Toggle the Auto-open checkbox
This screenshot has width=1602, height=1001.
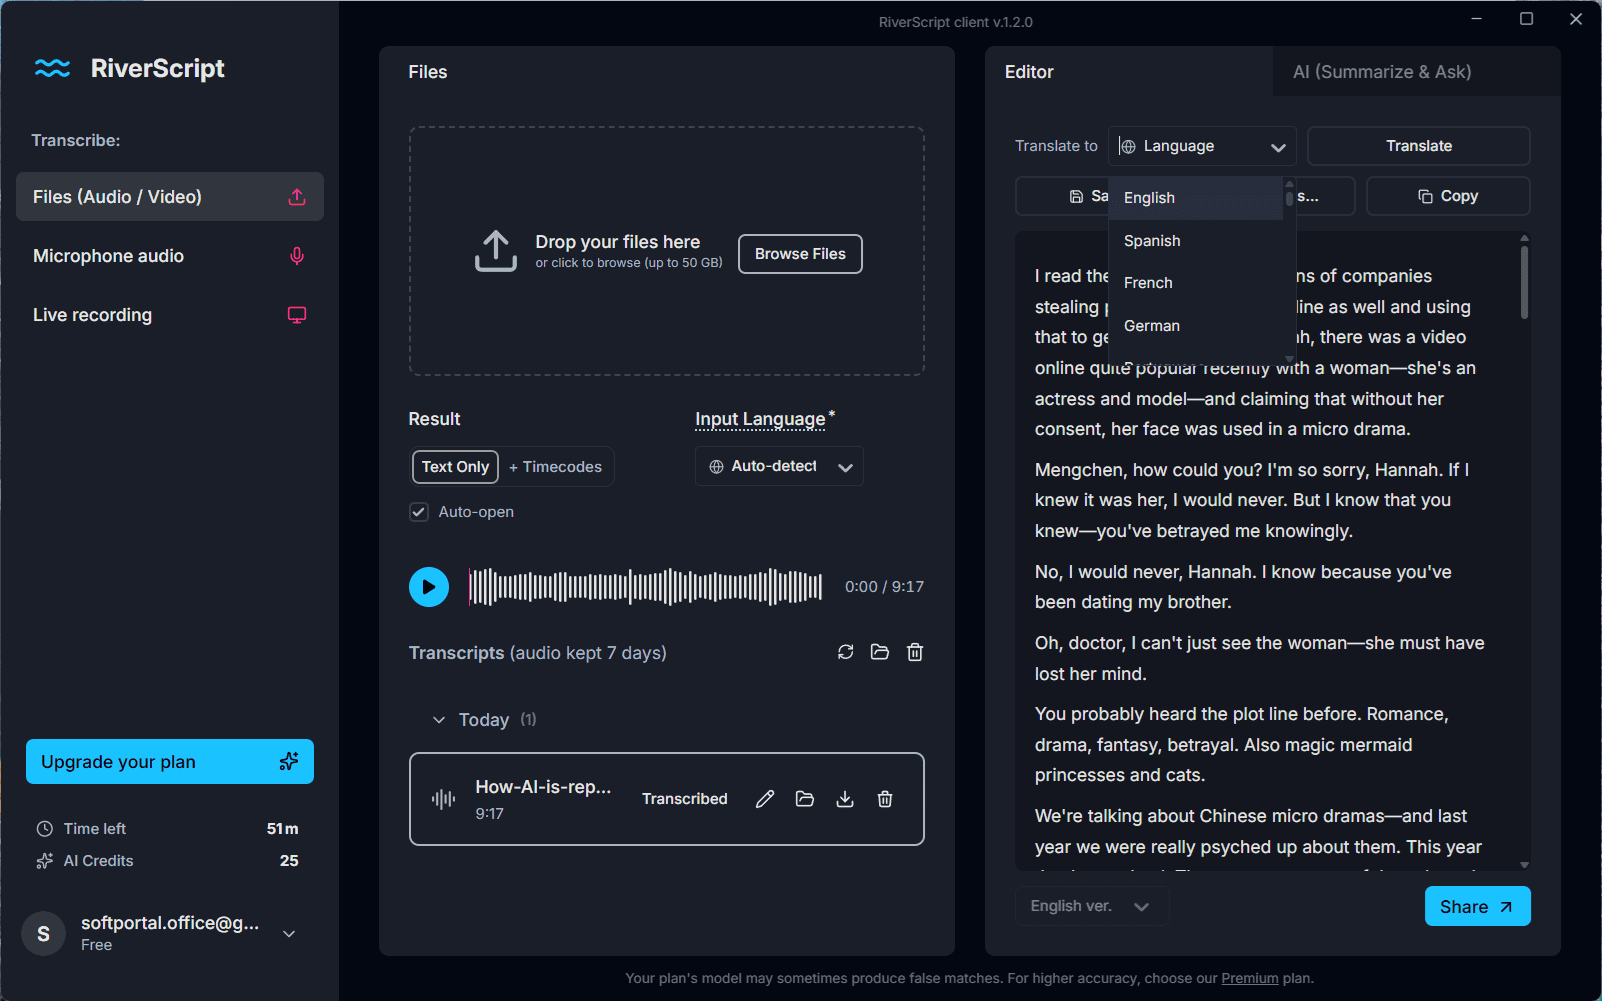pyautogui.click(x=419, y=512)
